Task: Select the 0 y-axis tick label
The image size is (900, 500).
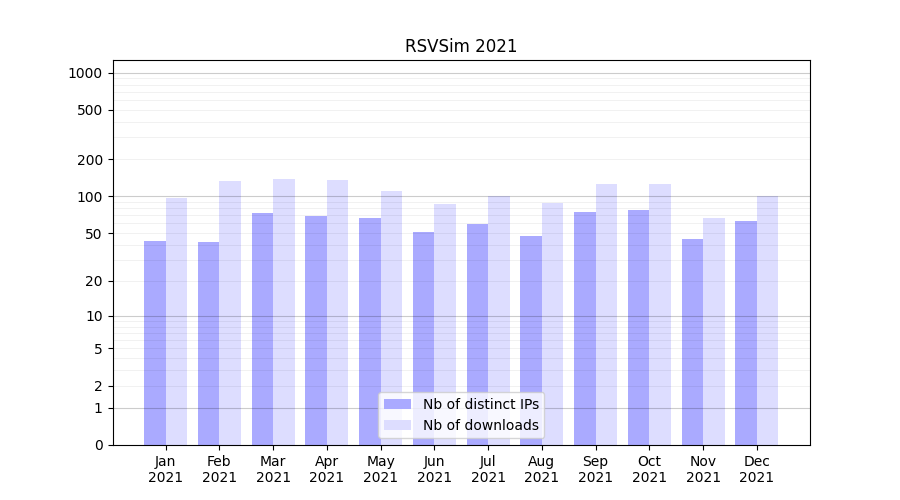Action: 98,445
